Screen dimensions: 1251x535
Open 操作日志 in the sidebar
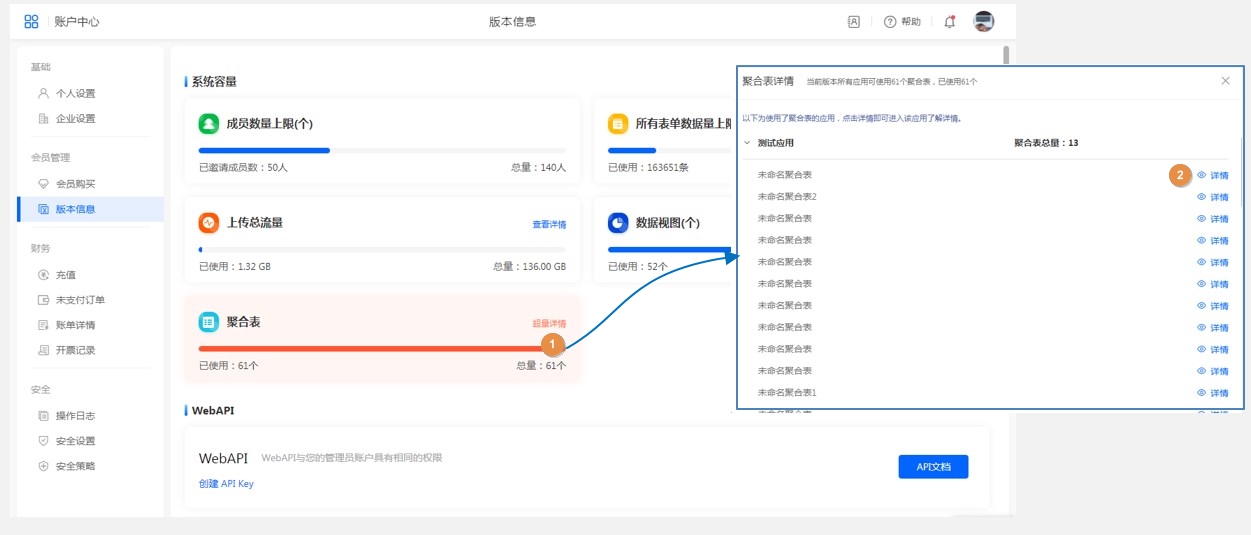point(75,415)
